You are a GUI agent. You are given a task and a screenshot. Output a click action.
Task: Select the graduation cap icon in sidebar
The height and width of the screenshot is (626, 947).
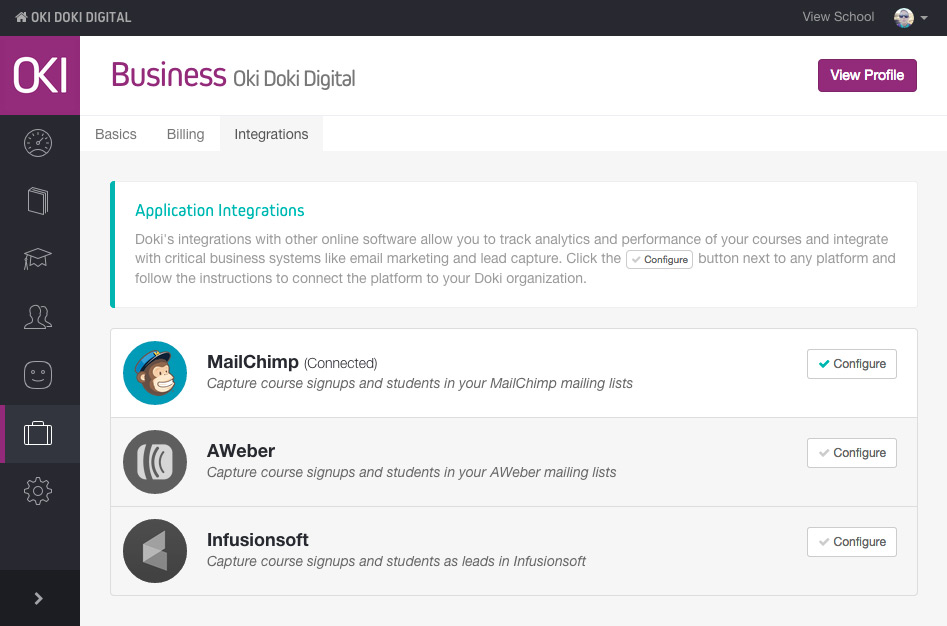(x=38, y=258)
